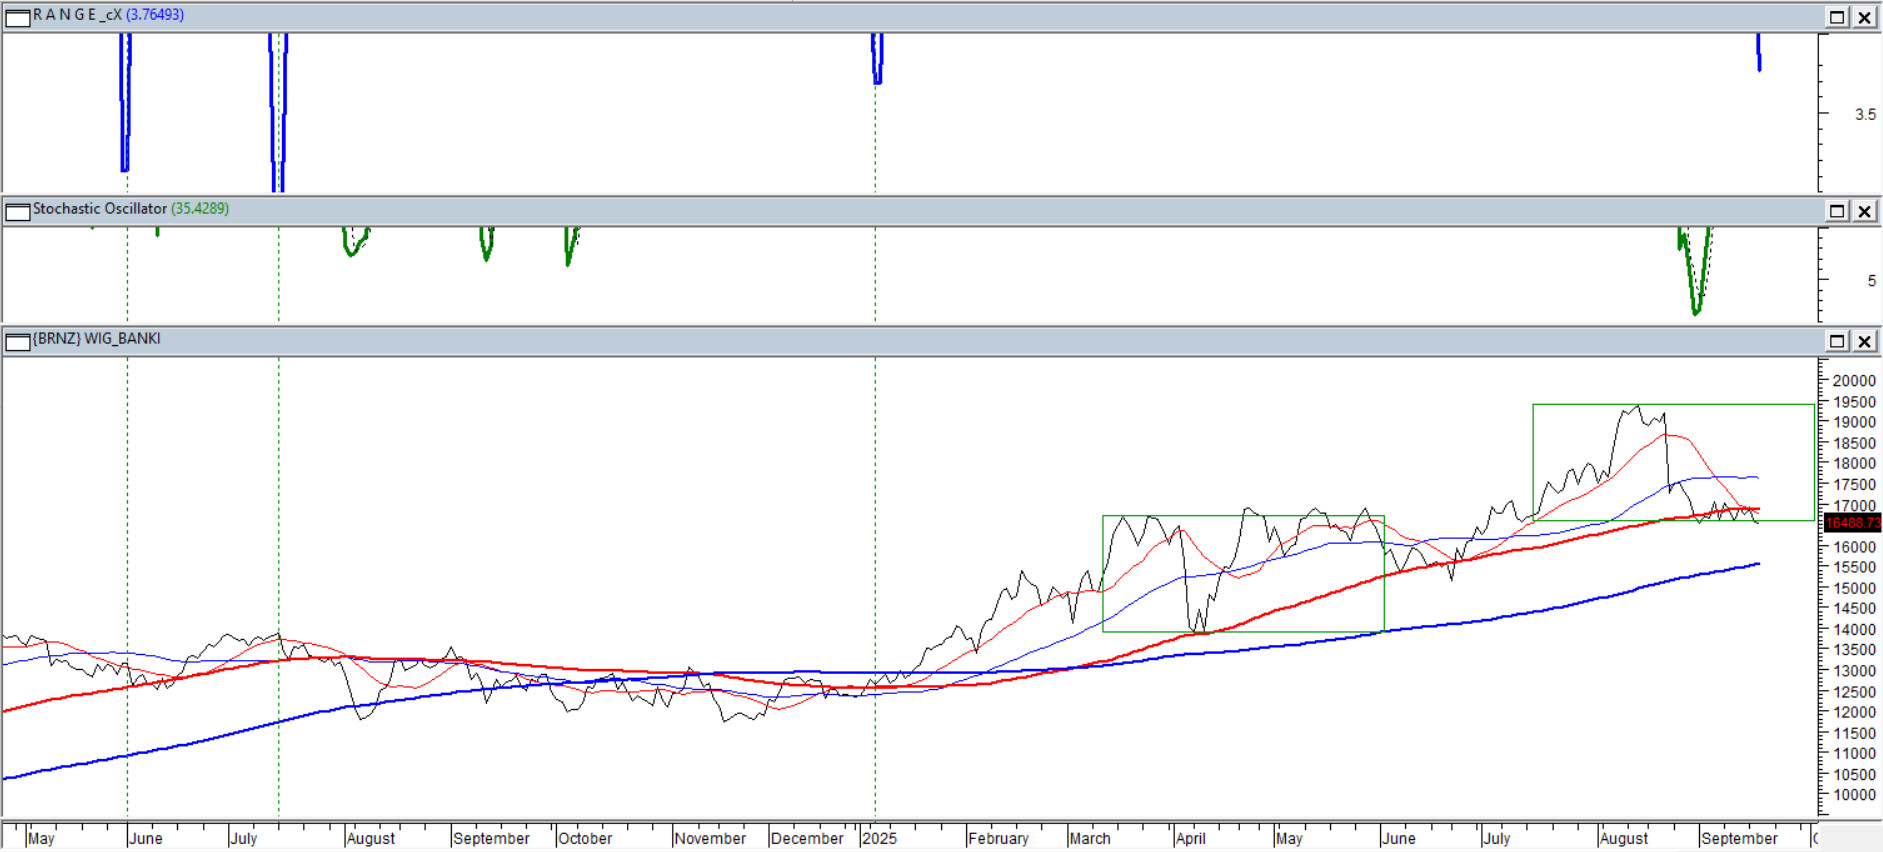Close the WIG_BANKI price panel

tap(1865, 342)
